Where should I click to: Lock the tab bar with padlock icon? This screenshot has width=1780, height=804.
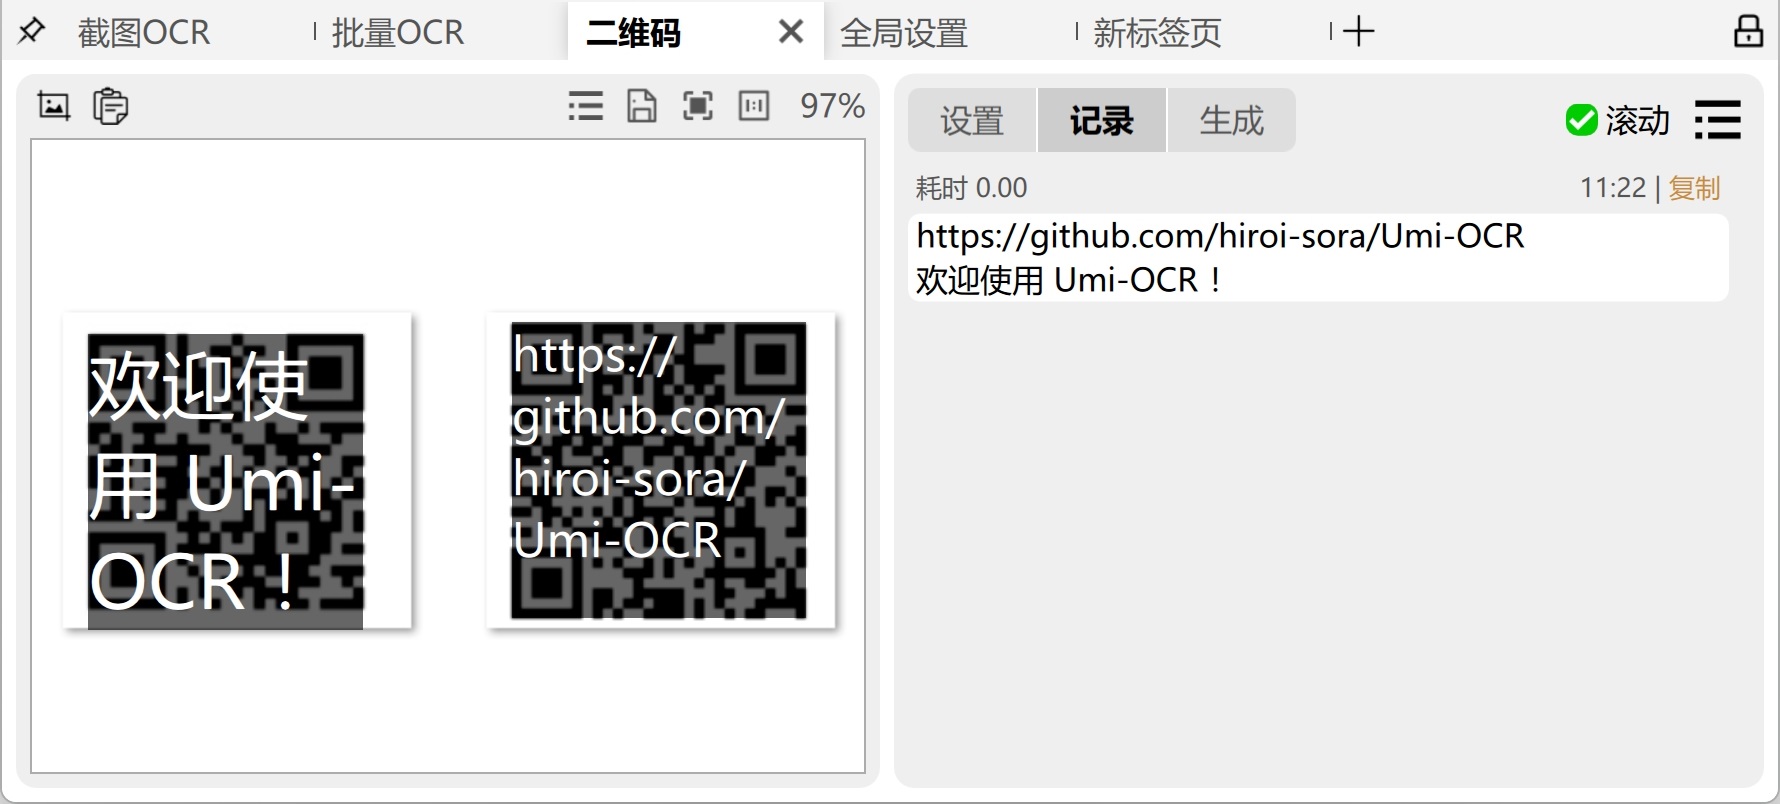(1748, 31)
